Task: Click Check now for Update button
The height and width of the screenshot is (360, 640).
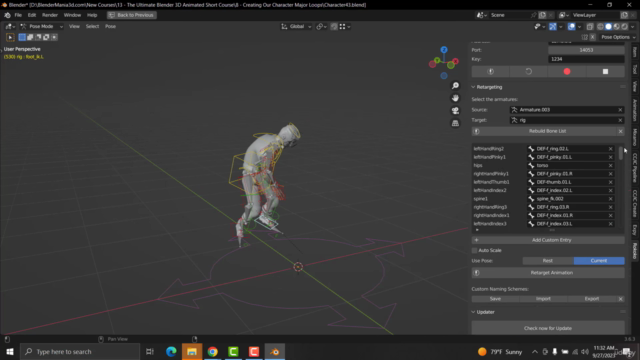Action: (548, 329)
